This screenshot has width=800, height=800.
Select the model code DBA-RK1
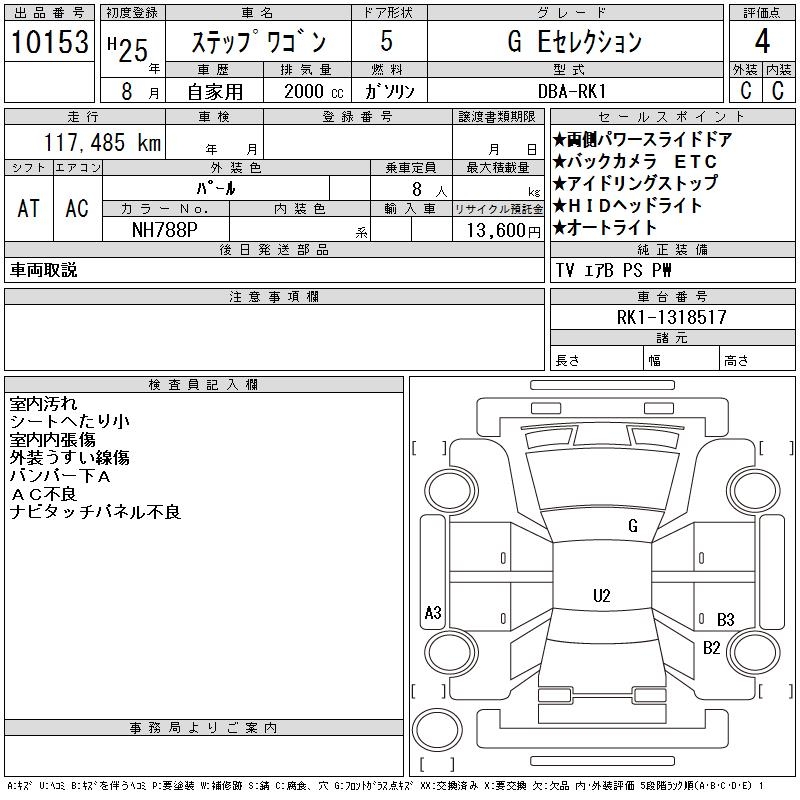tap(572, 91)
